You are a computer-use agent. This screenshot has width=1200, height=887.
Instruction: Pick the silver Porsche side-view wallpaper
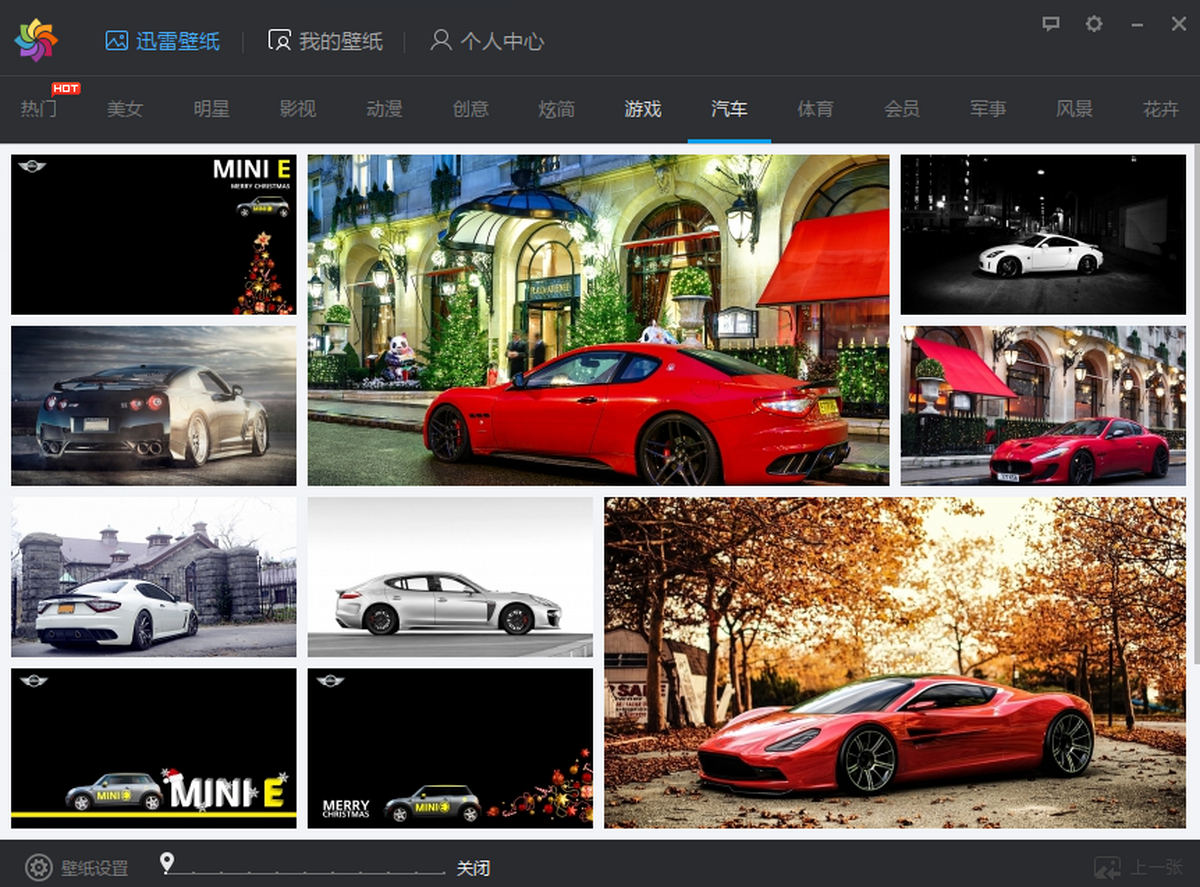(x=450, y=577)
